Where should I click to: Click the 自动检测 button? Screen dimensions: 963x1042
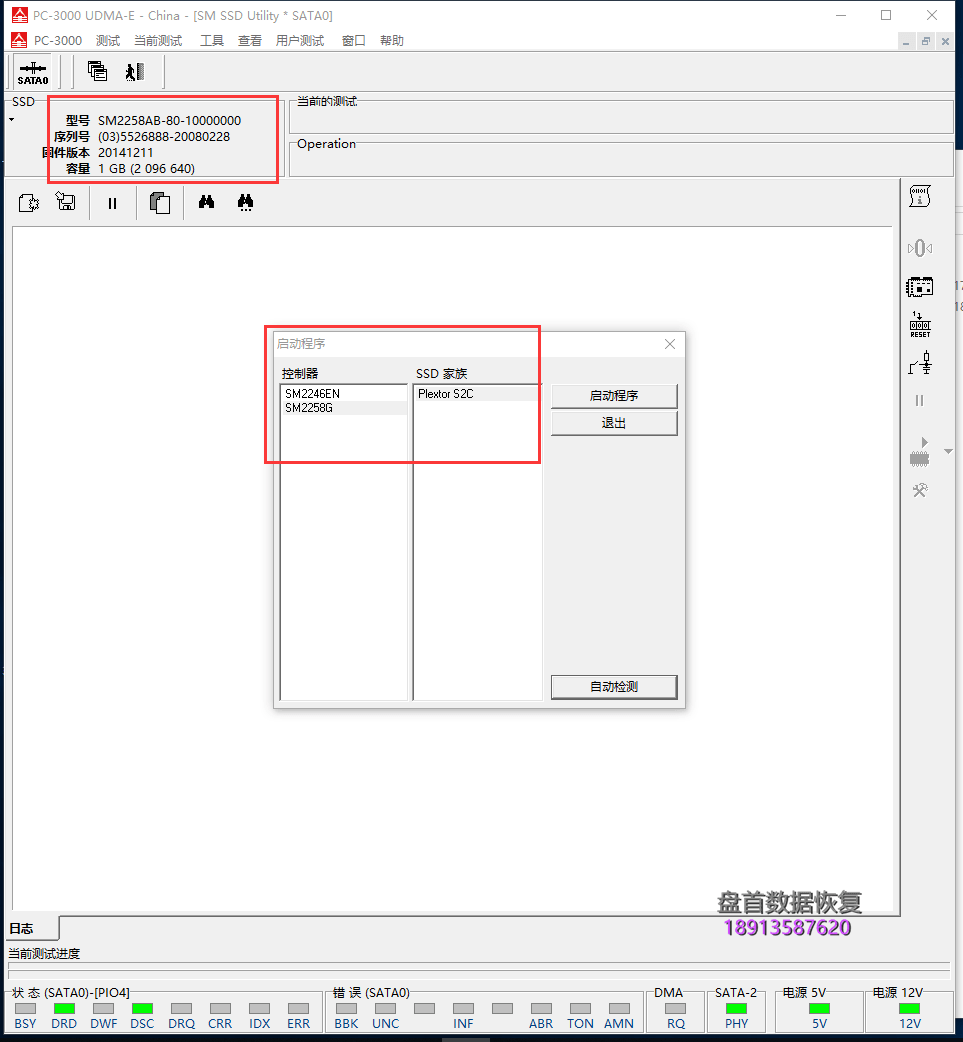click(614, 687)
